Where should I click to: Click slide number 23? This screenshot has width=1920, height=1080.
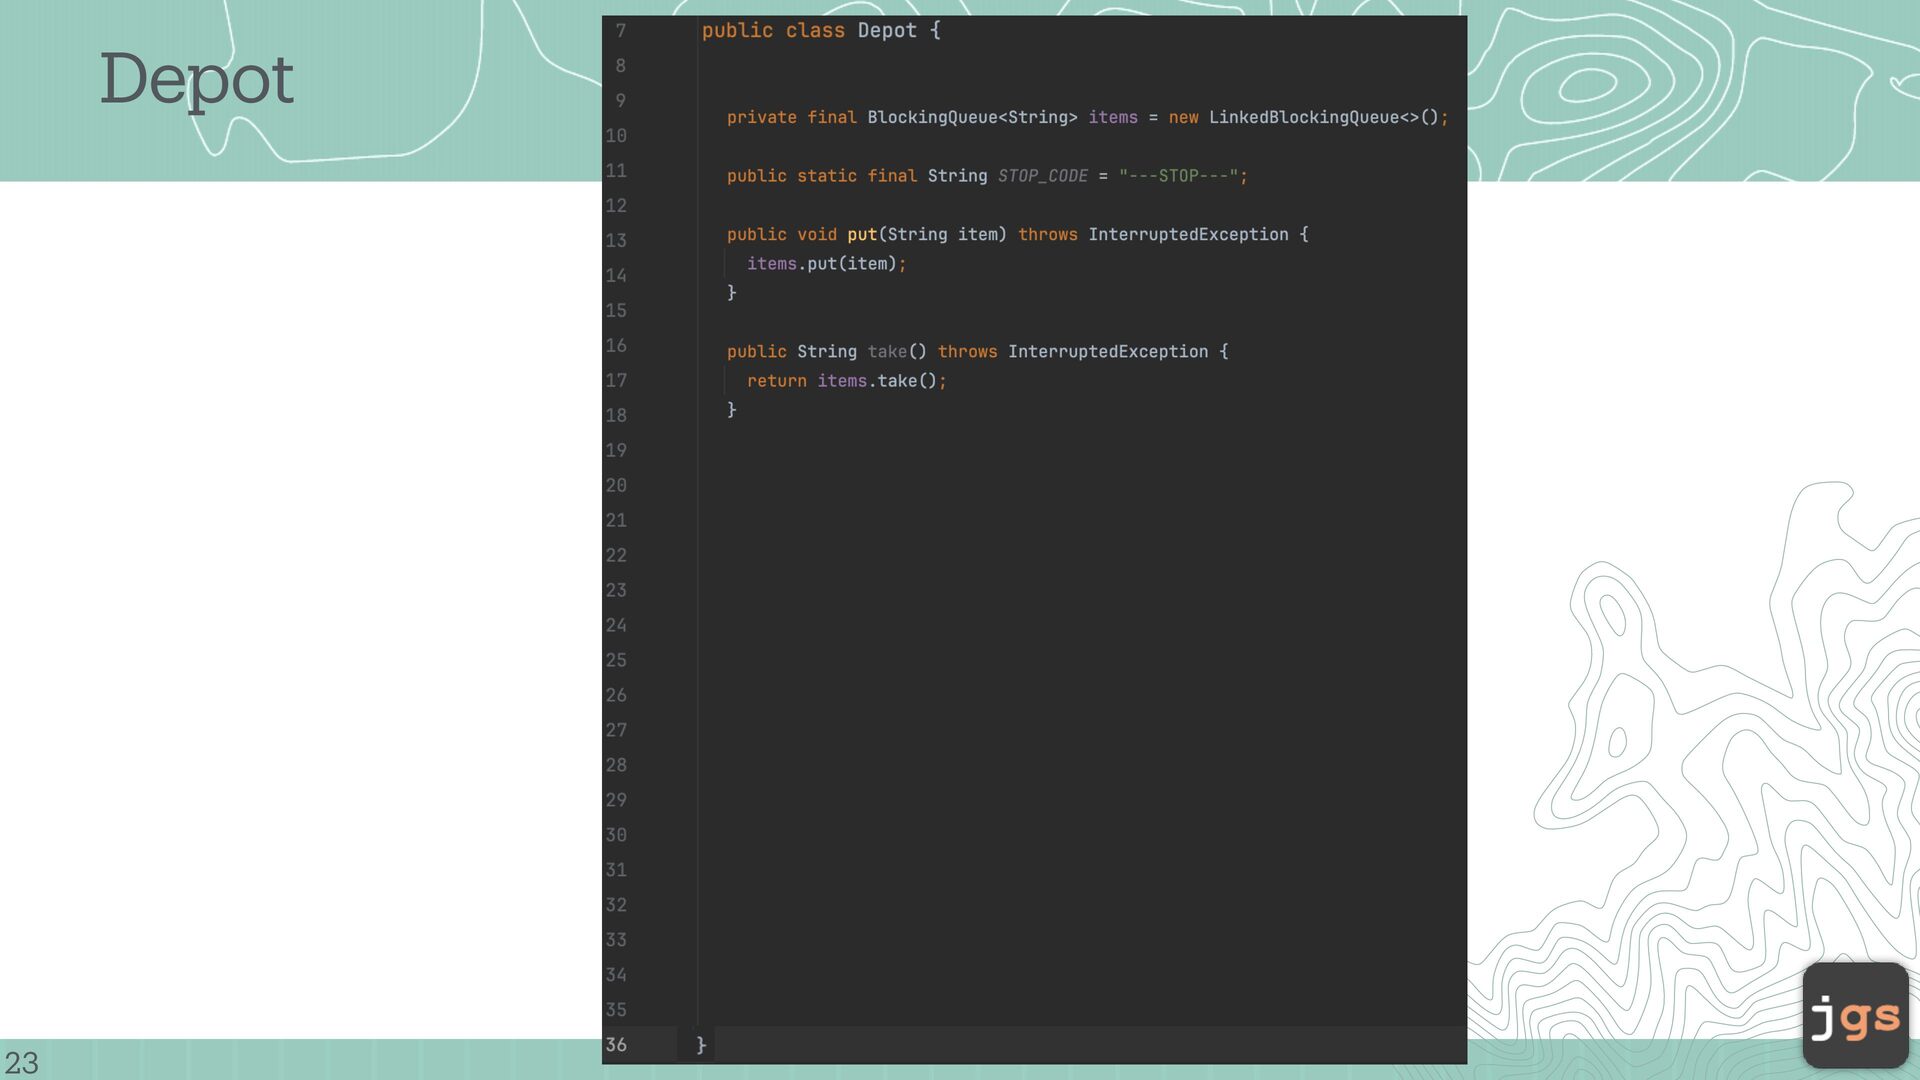(21, 1062)
